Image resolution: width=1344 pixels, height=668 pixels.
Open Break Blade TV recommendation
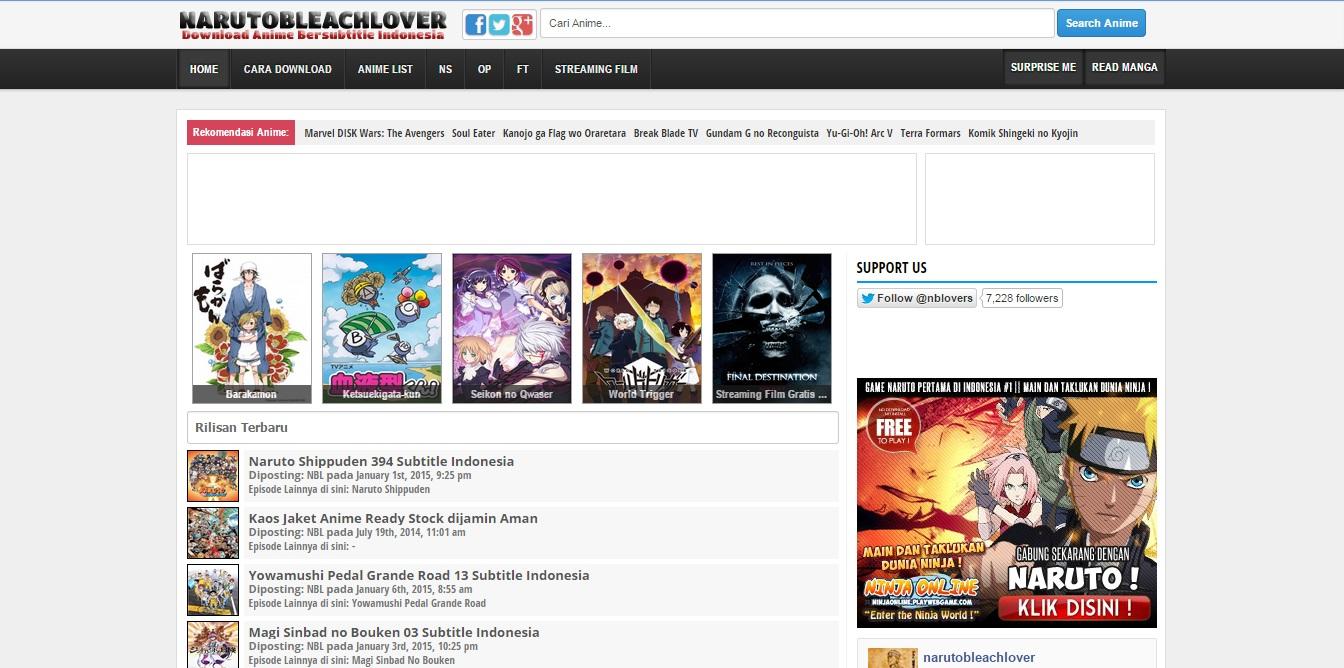(x=666, y=133)
